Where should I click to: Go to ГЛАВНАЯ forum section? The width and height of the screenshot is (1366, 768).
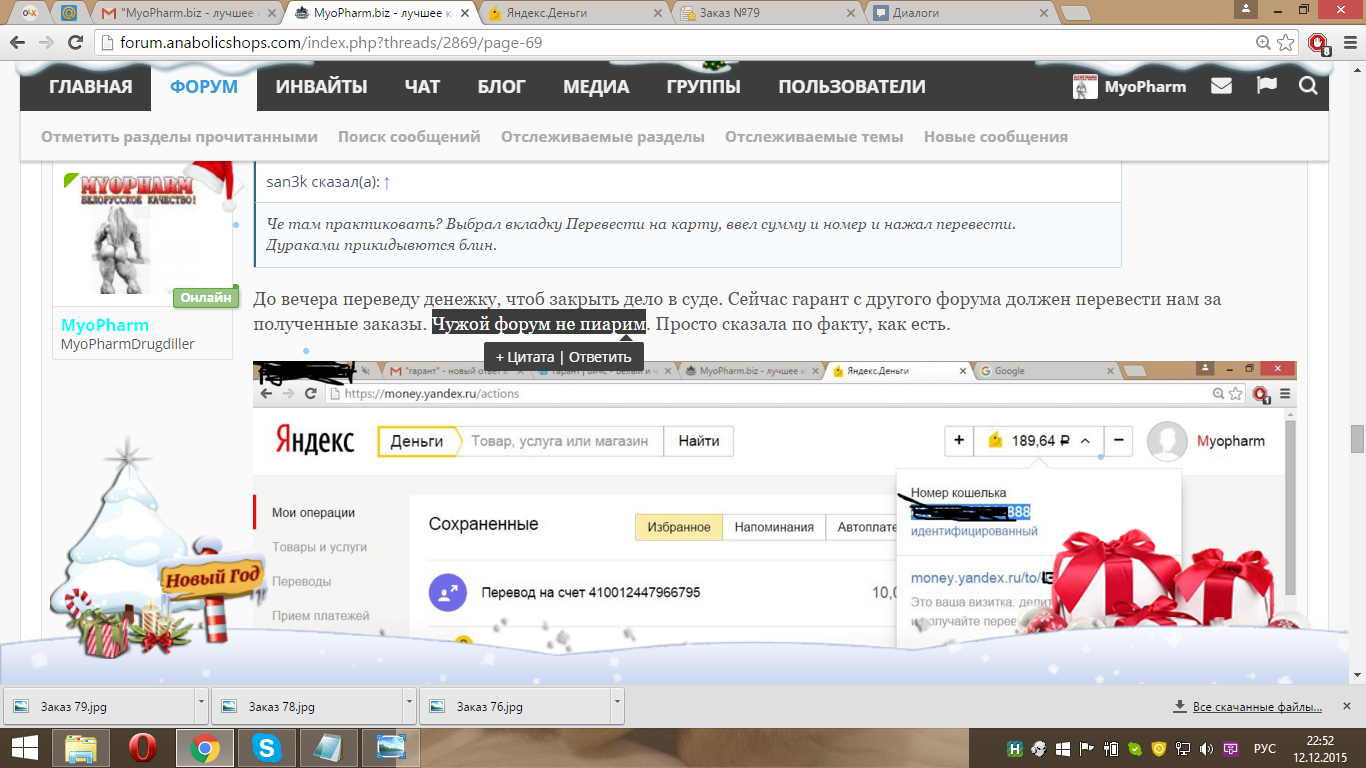click(91, 87)
